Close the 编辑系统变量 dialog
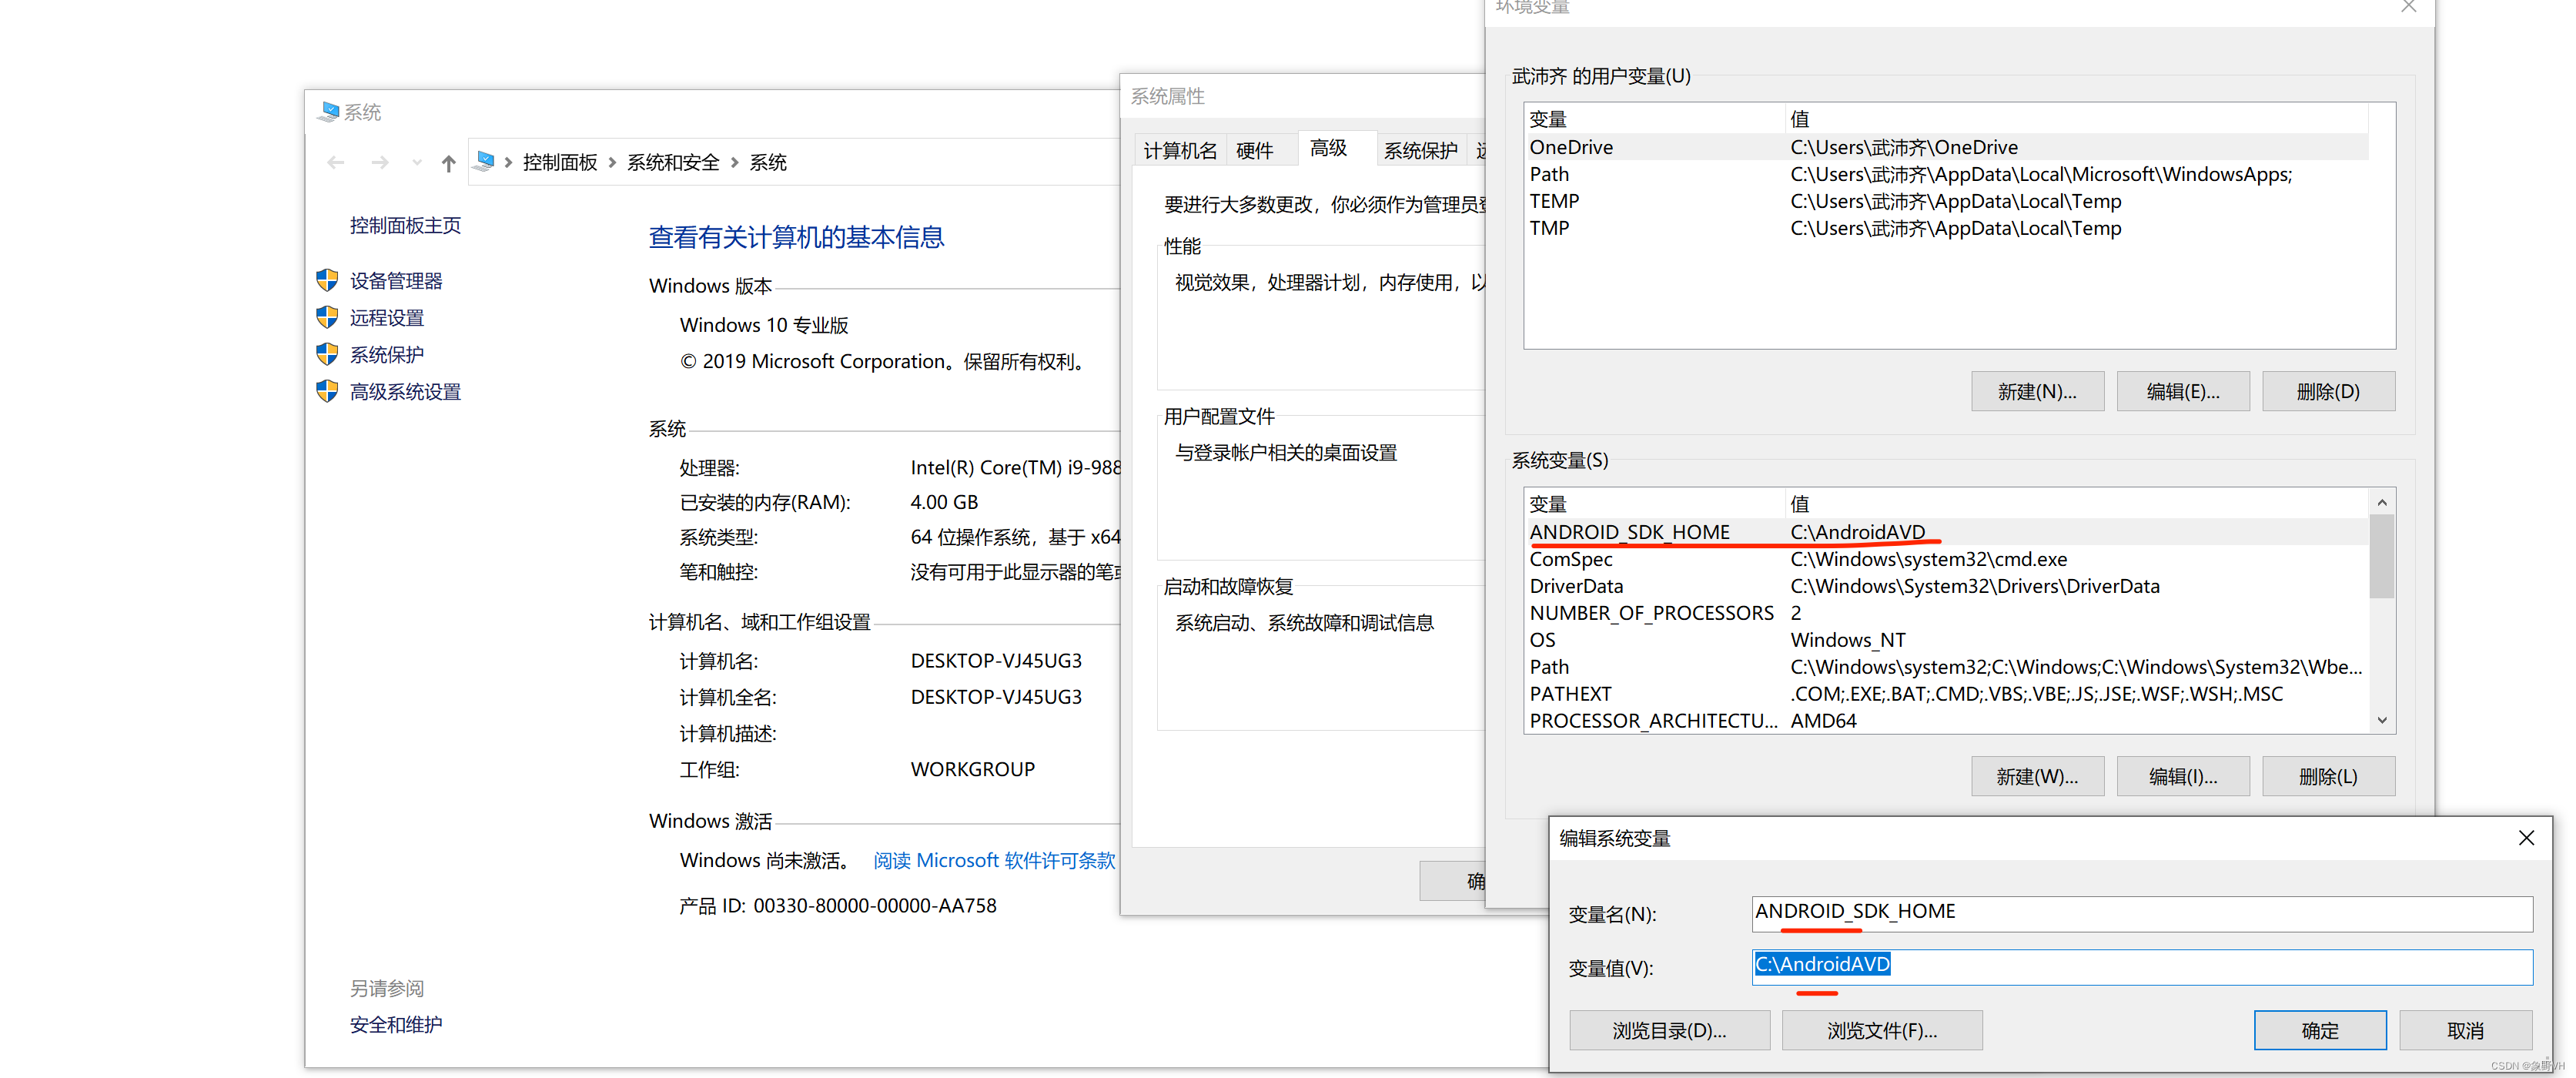Viewport: 2576px width, 1078px height. point(2526,838)
